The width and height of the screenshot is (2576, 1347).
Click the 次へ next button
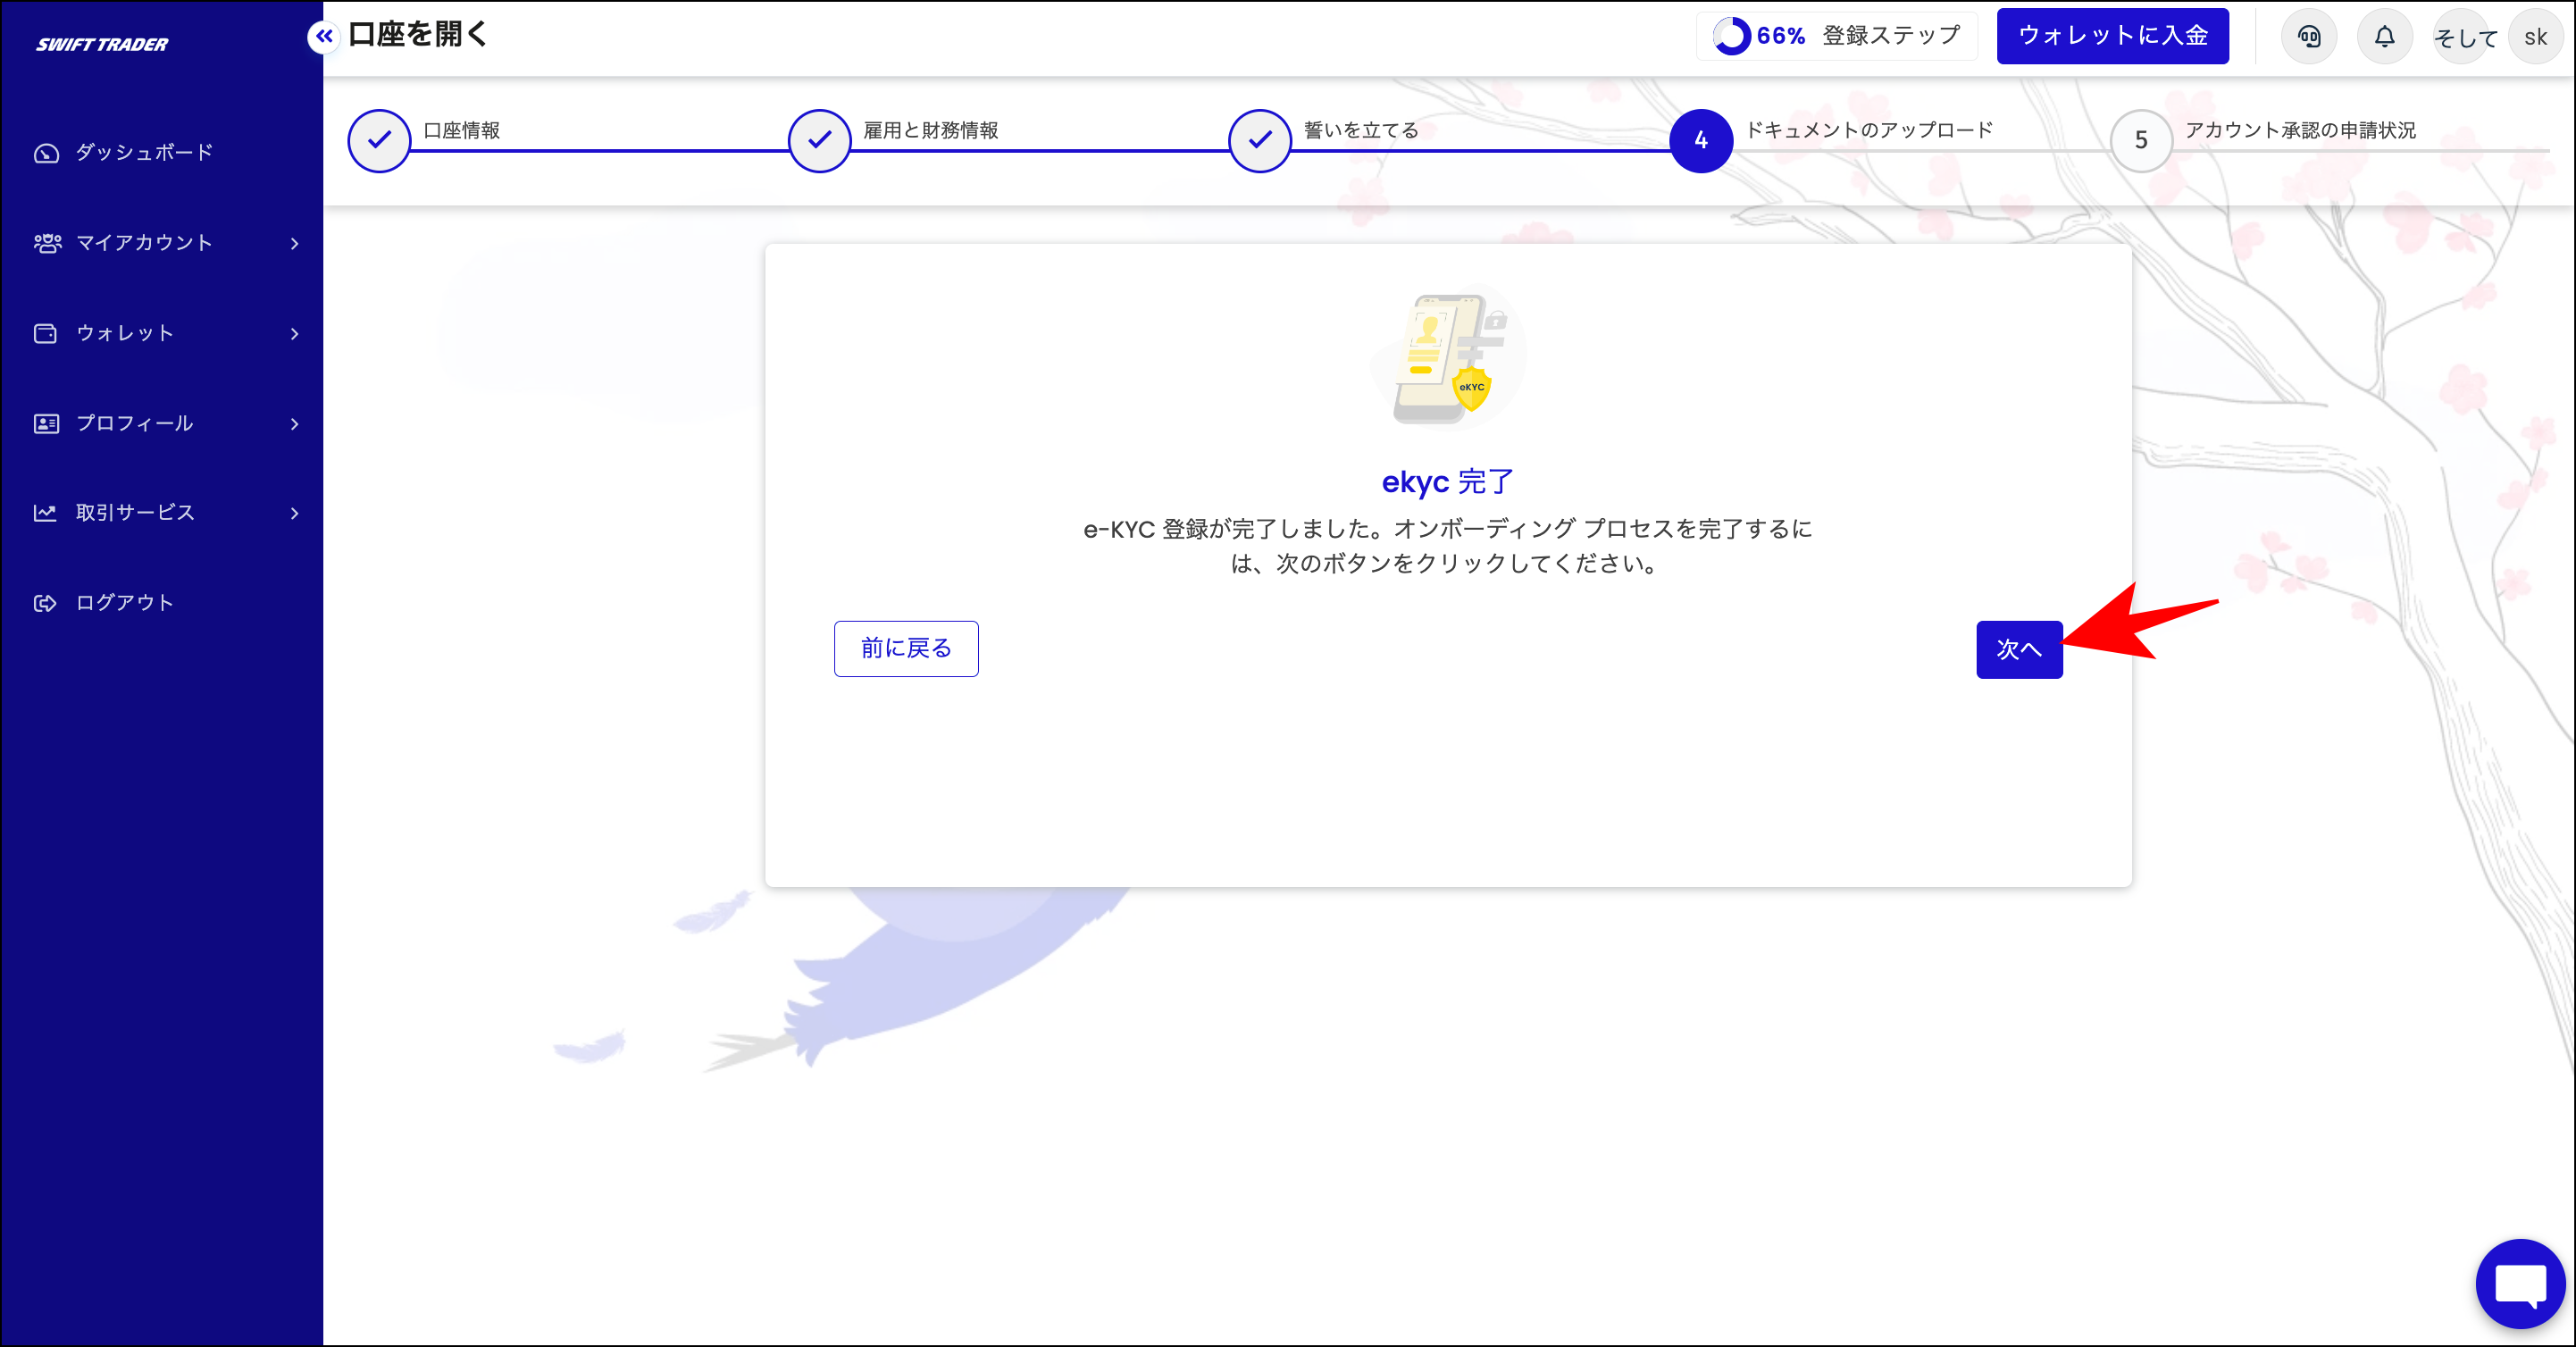pos(2018,649)
